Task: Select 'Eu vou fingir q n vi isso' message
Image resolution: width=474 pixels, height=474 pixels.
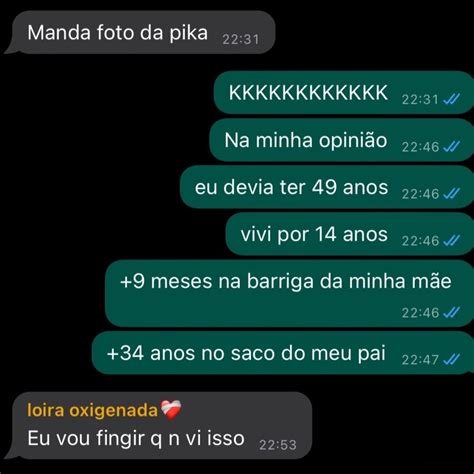Action: click(159, 426)
